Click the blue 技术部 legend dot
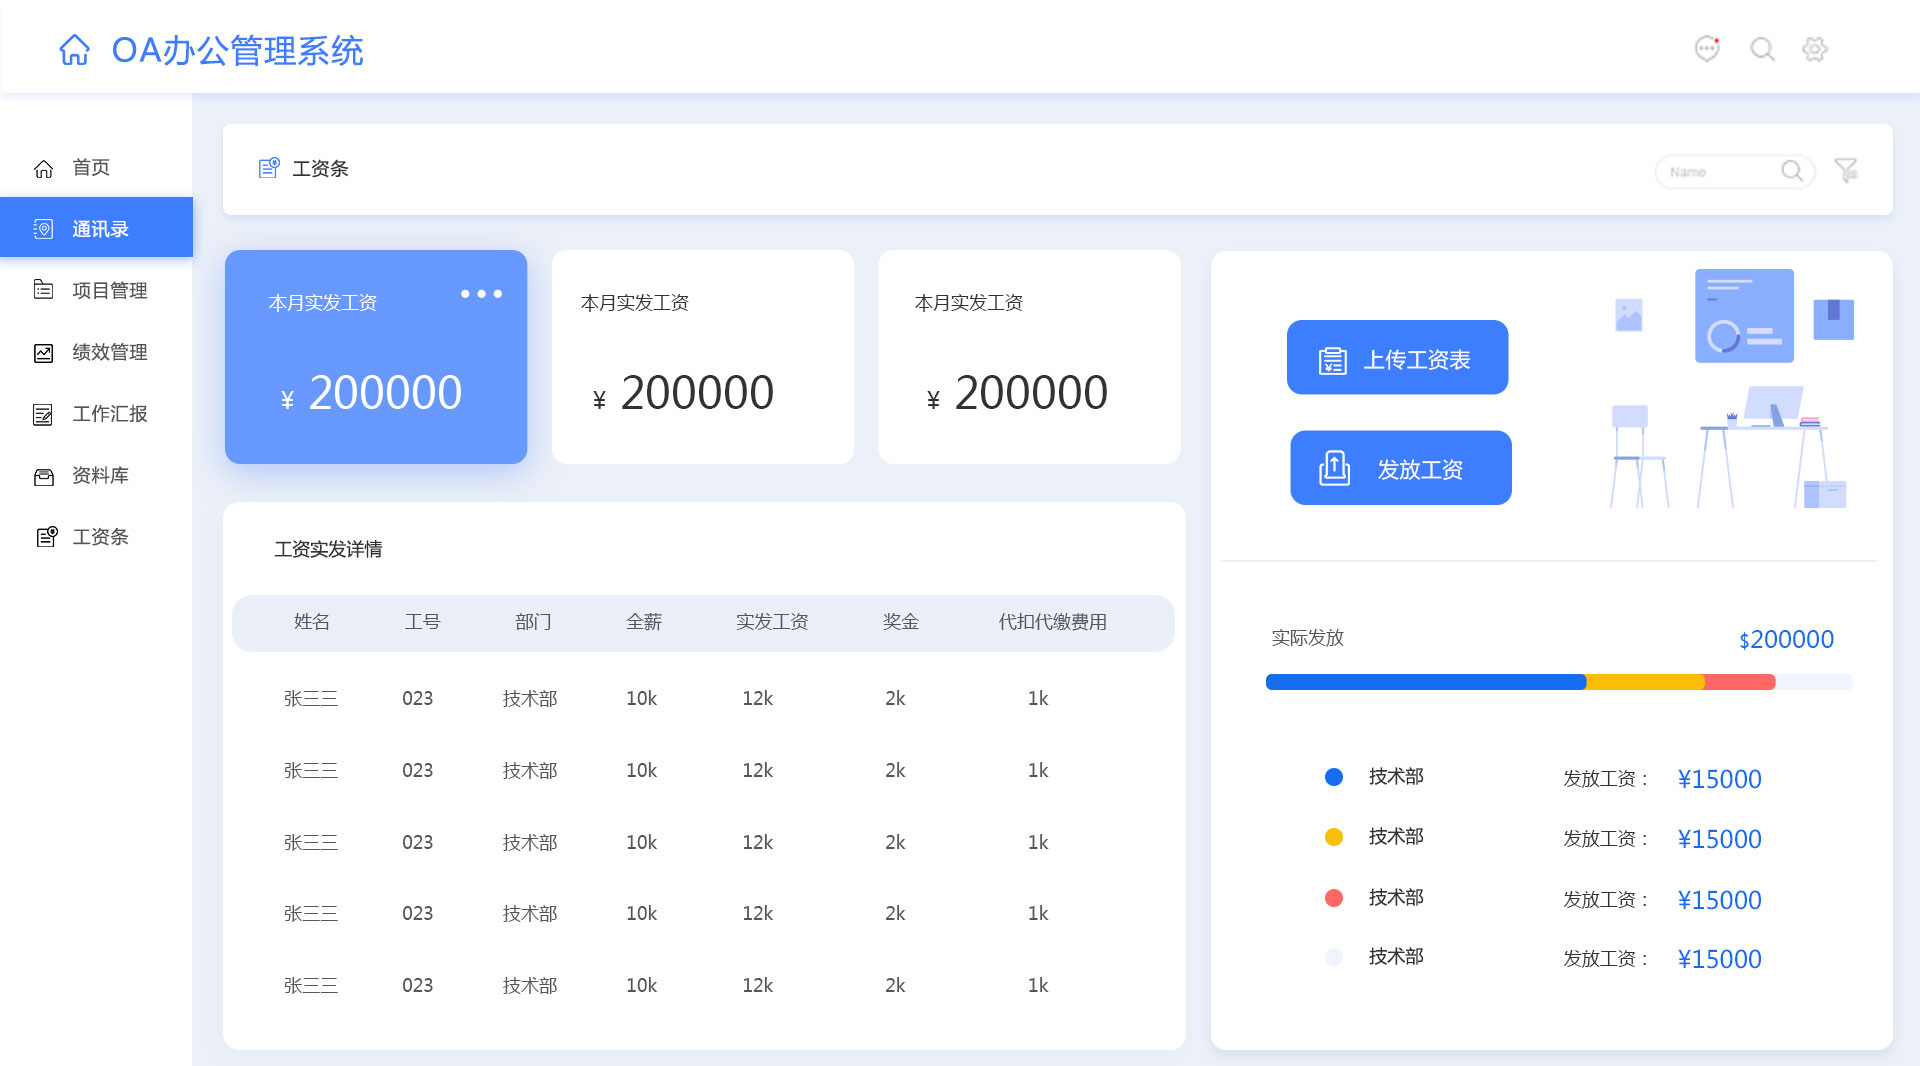Screen dimensions: 1920x1066 (x=1334, y=777)
